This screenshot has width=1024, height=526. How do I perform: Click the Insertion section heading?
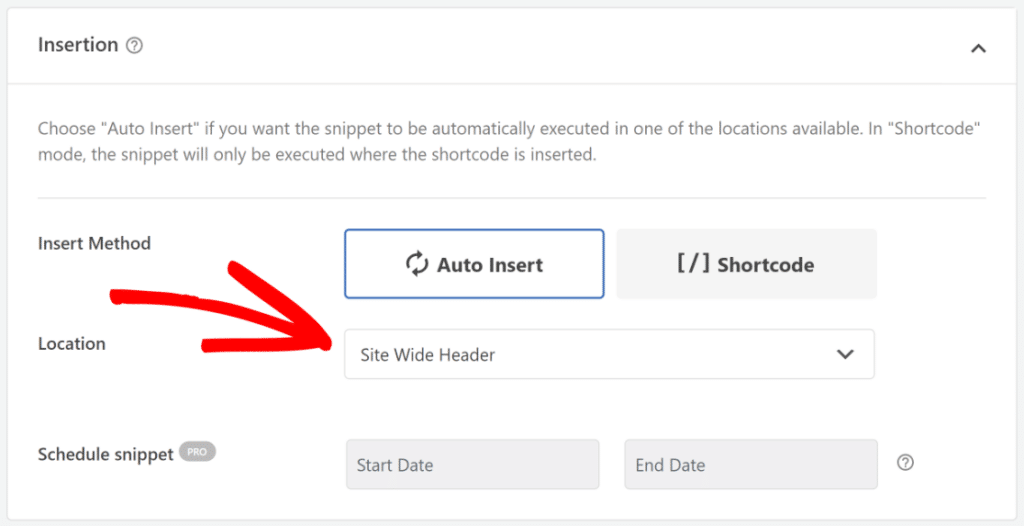[x=78, y=45]
